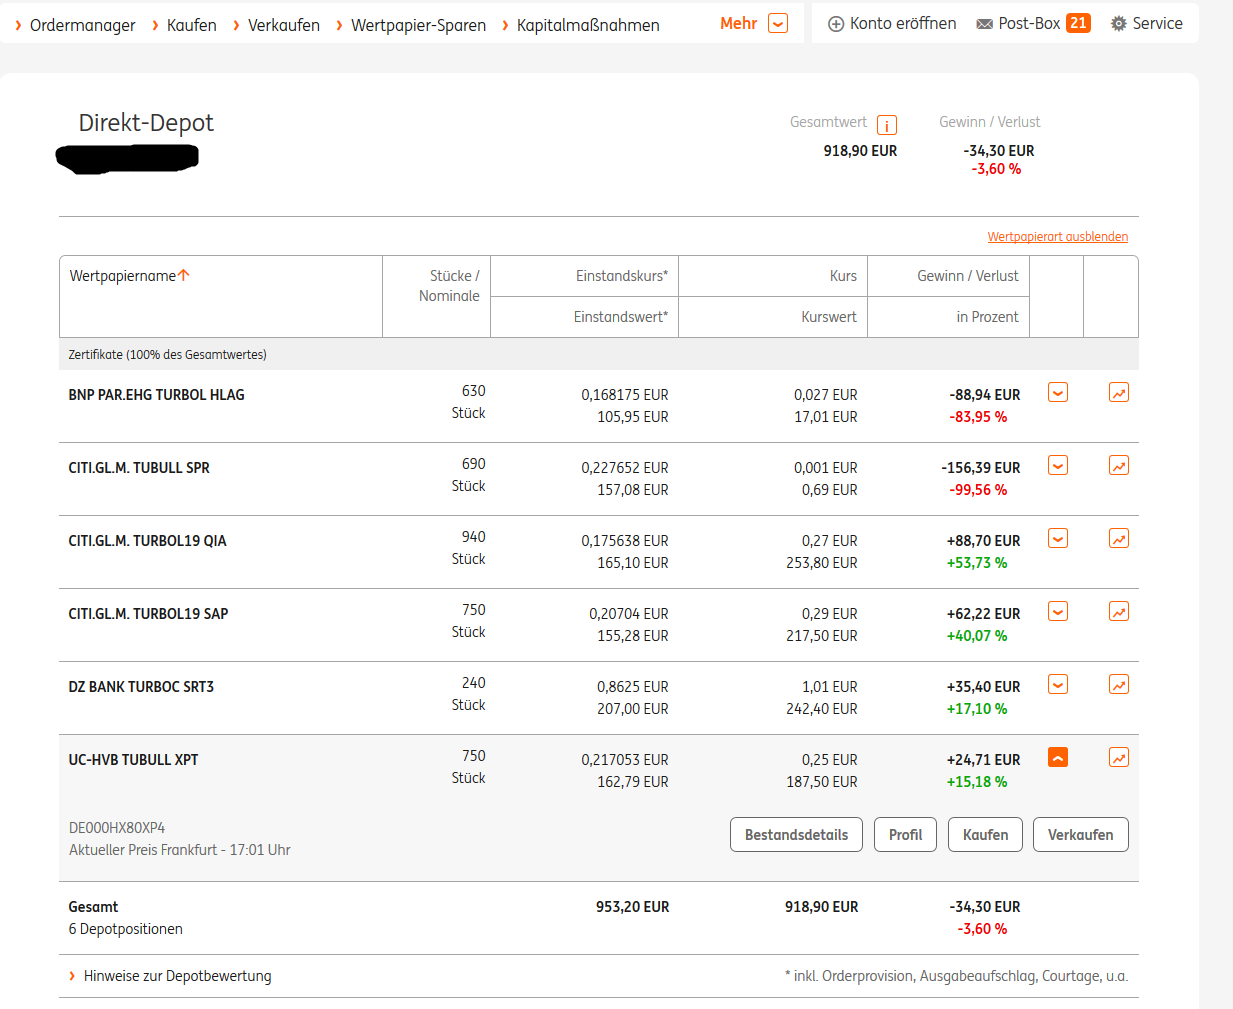Open the Post-Box envelope icon

point(984,24)
